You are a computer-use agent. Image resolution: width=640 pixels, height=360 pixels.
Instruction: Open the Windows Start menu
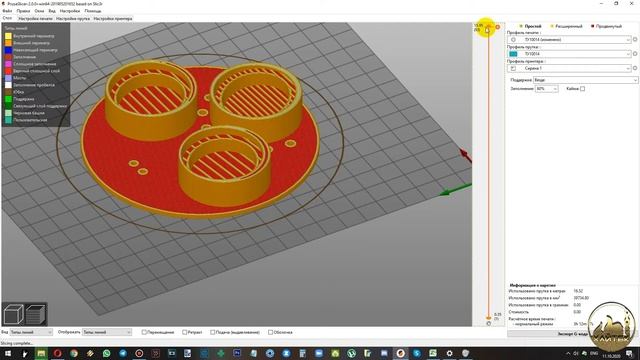click(8, 353)
